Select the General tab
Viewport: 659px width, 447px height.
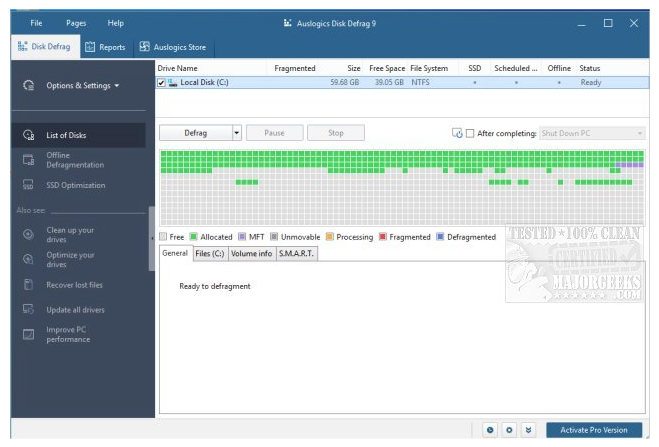[175, 253]
